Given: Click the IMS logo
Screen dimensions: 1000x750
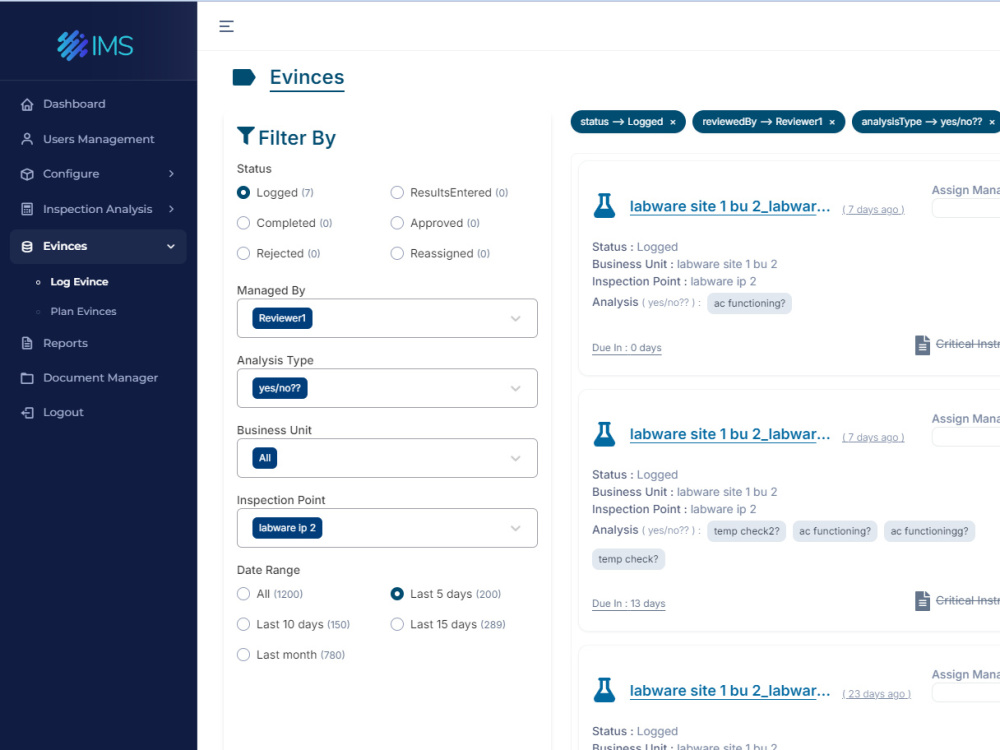Looking at the screenshot, I should 95,45.
